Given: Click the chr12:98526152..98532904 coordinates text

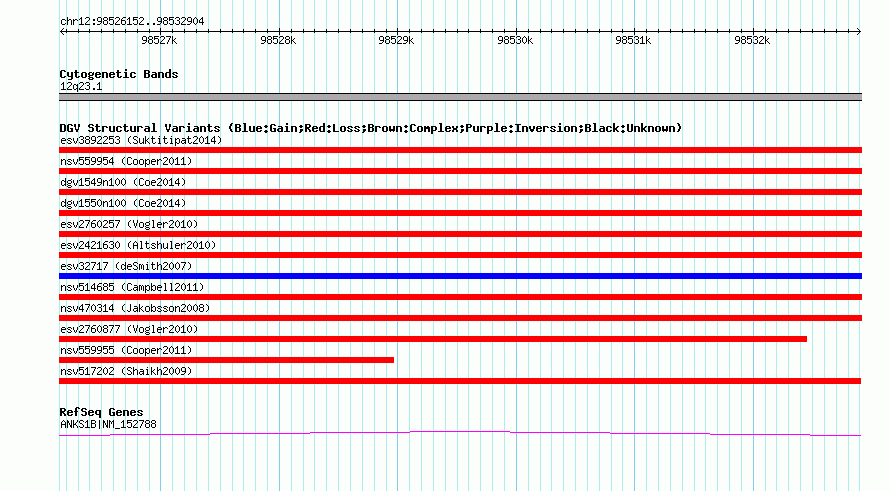Looking at the screenshot, I should 132,22.
